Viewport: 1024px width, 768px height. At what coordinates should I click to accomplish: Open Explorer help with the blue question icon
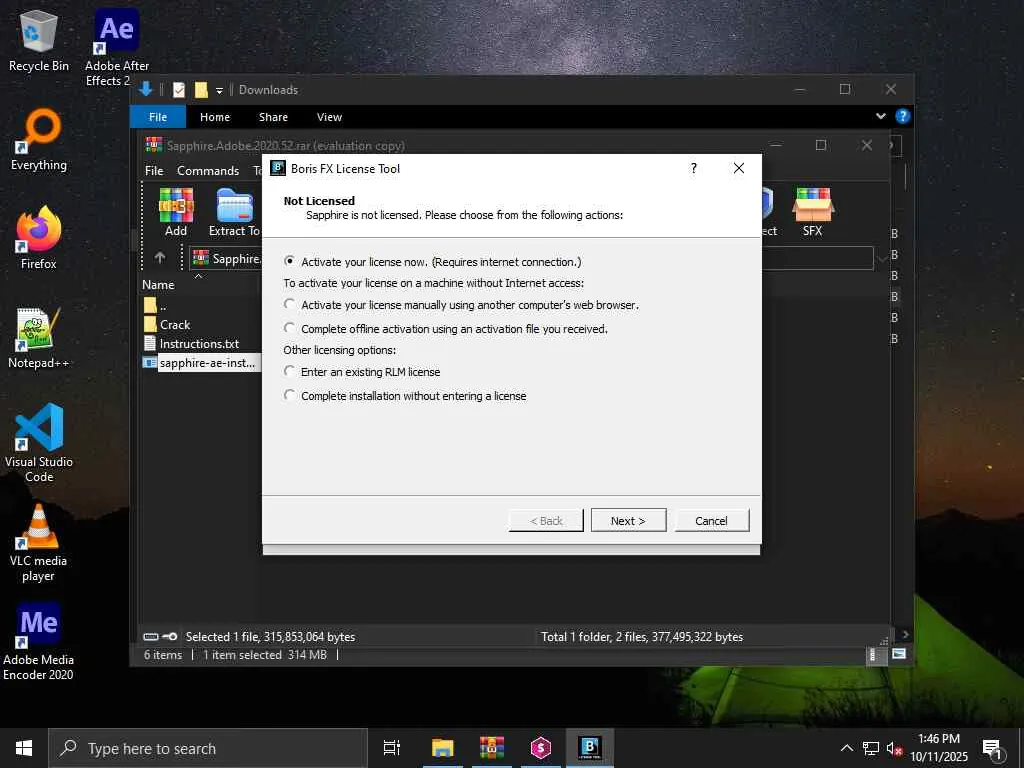[x=903, y=116]
